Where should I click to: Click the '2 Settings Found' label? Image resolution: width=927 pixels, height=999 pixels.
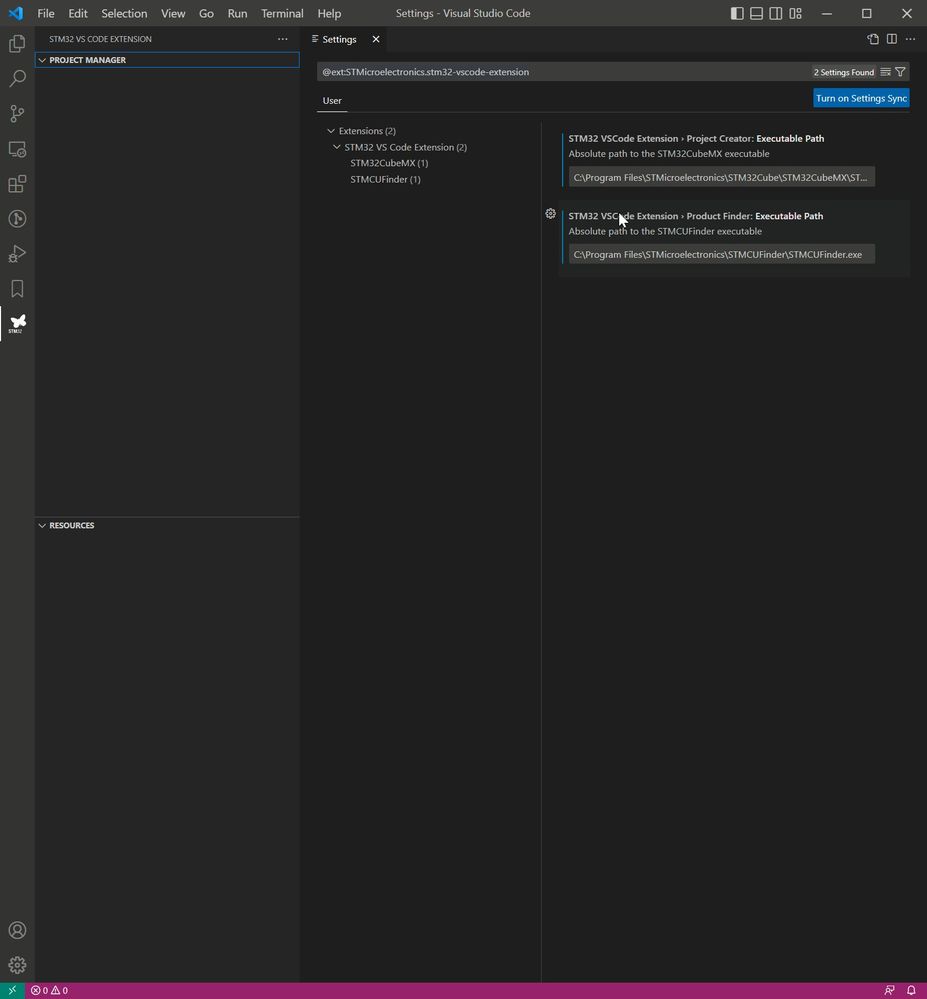[844, 73]
